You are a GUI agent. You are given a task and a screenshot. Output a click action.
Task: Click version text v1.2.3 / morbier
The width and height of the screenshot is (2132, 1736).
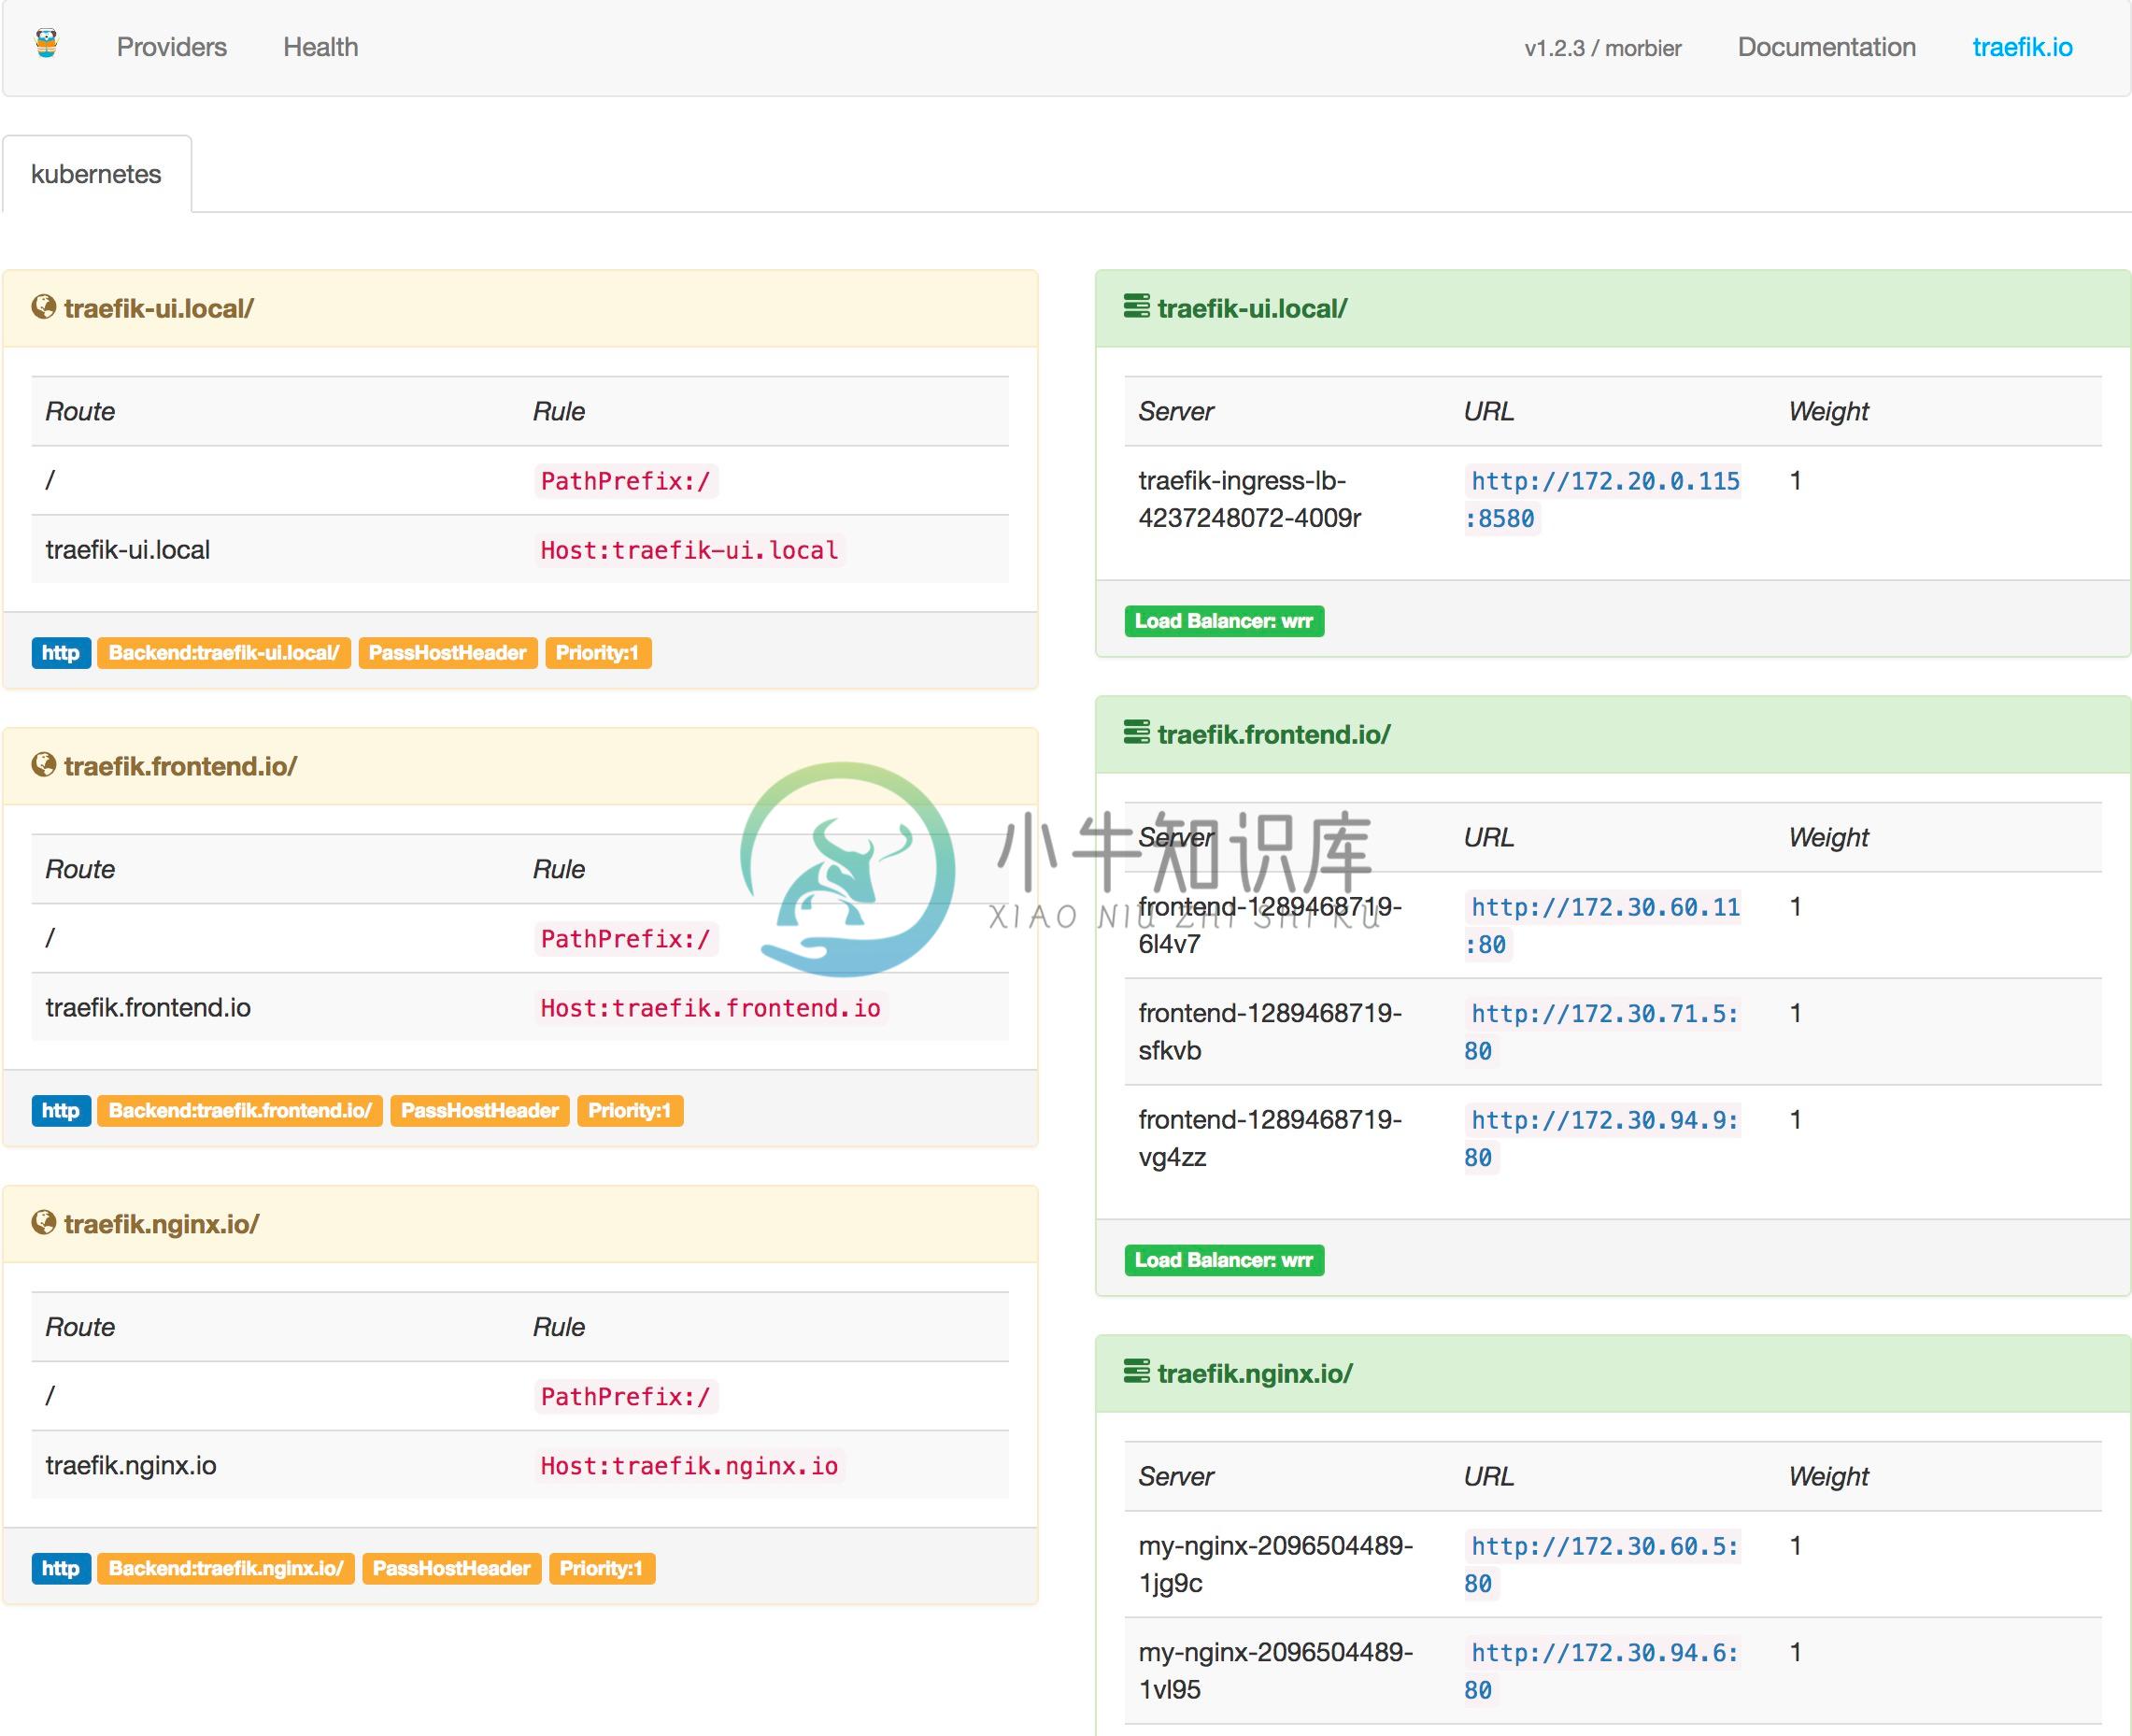(1603, 48)
